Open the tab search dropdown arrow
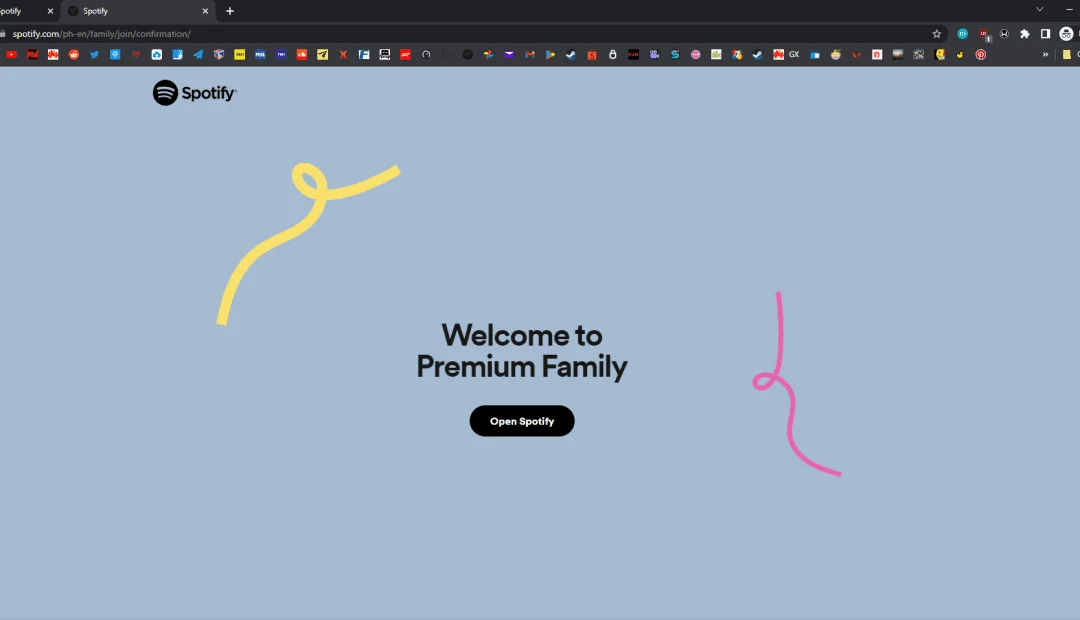1080x620 pixels. coord(1039,10)
